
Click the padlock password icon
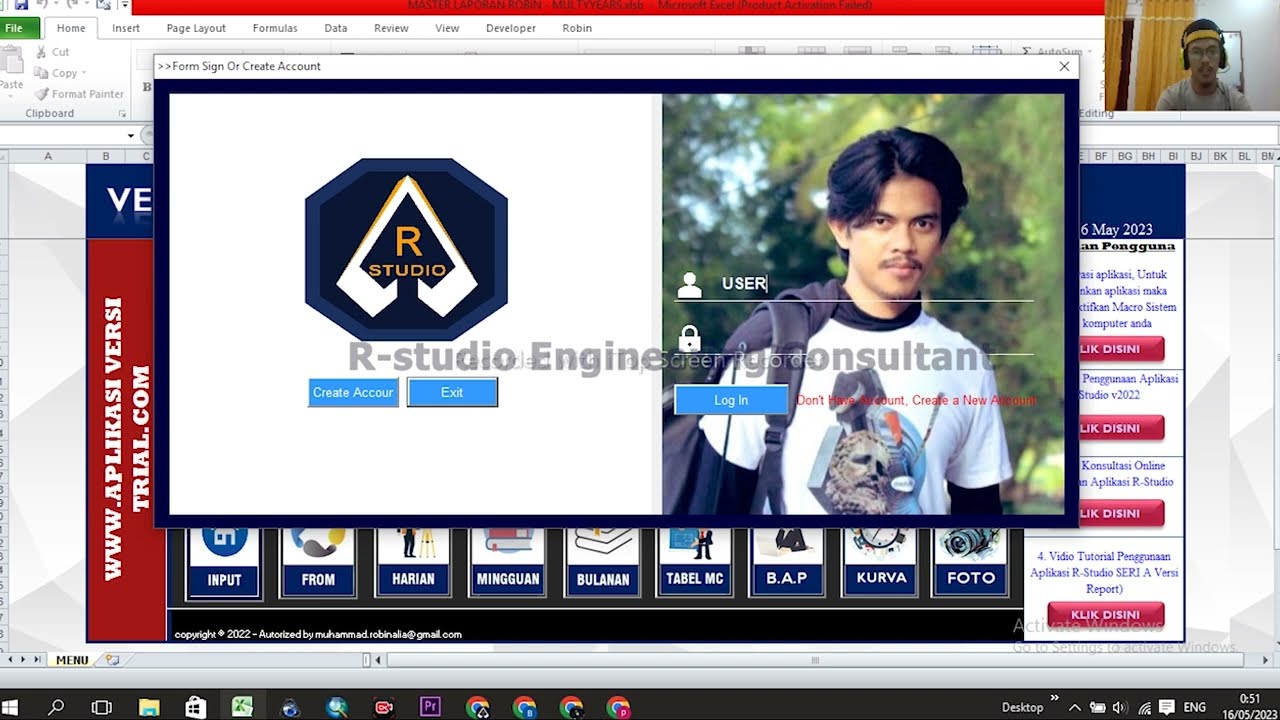click(689, 337)
